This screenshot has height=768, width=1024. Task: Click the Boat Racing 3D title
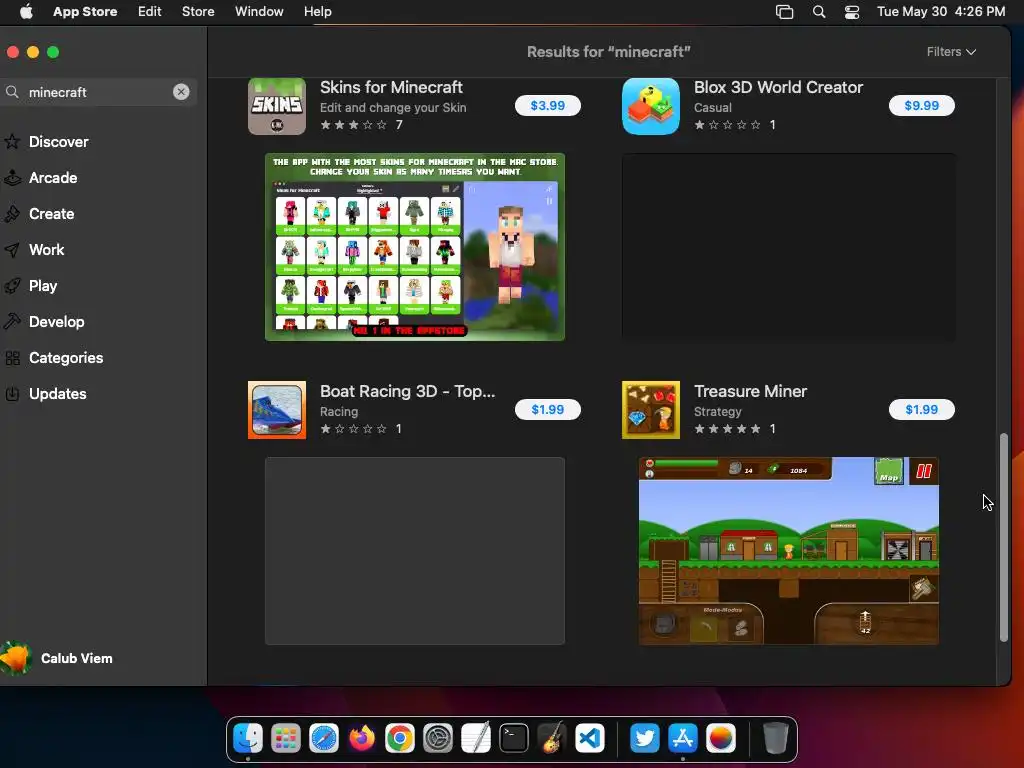[408, 391]
